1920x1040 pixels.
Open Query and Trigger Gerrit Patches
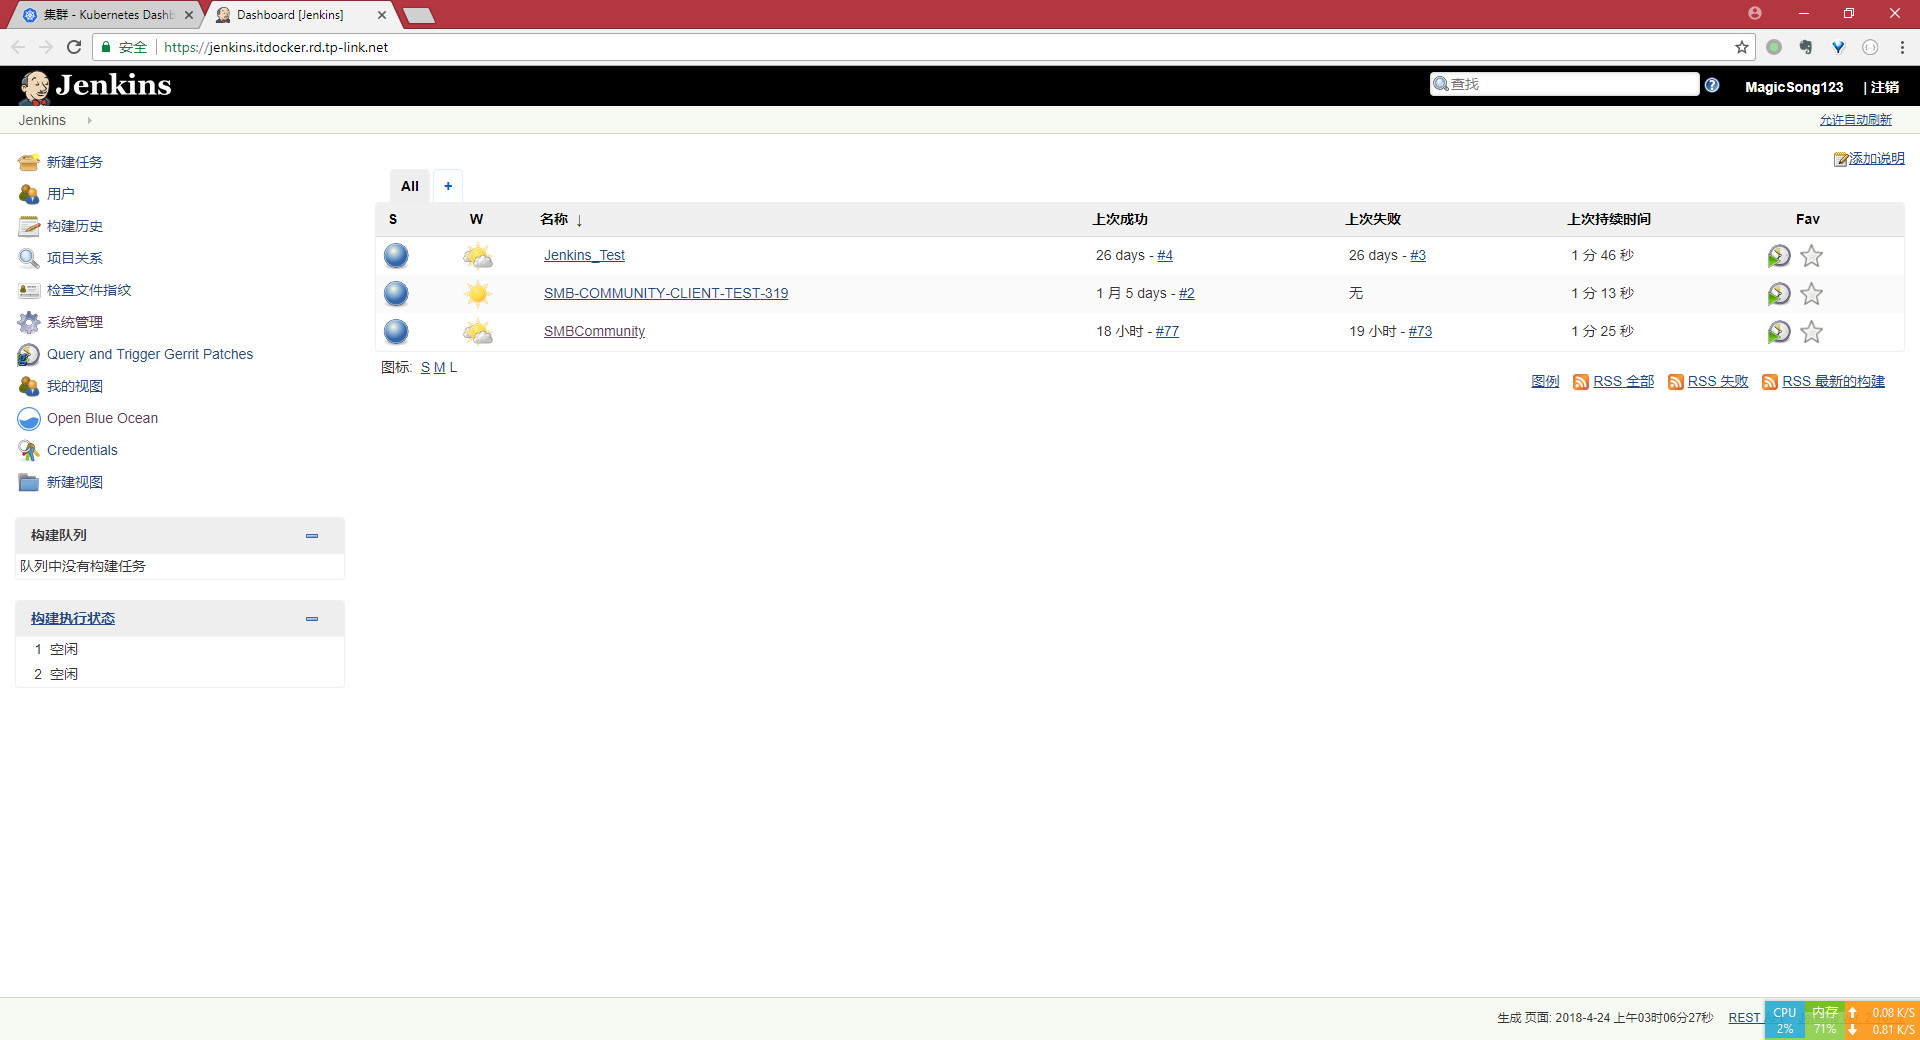[150, 354]
